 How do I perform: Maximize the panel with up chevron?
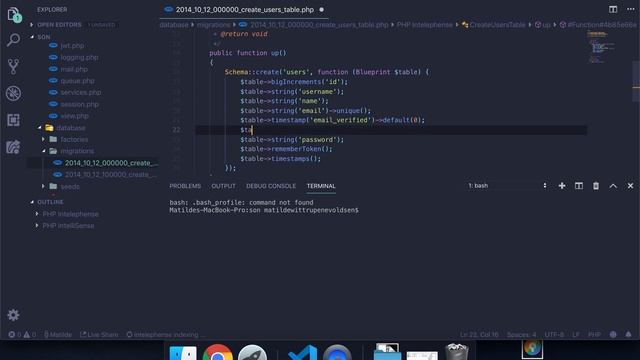(x=613, y=186)
